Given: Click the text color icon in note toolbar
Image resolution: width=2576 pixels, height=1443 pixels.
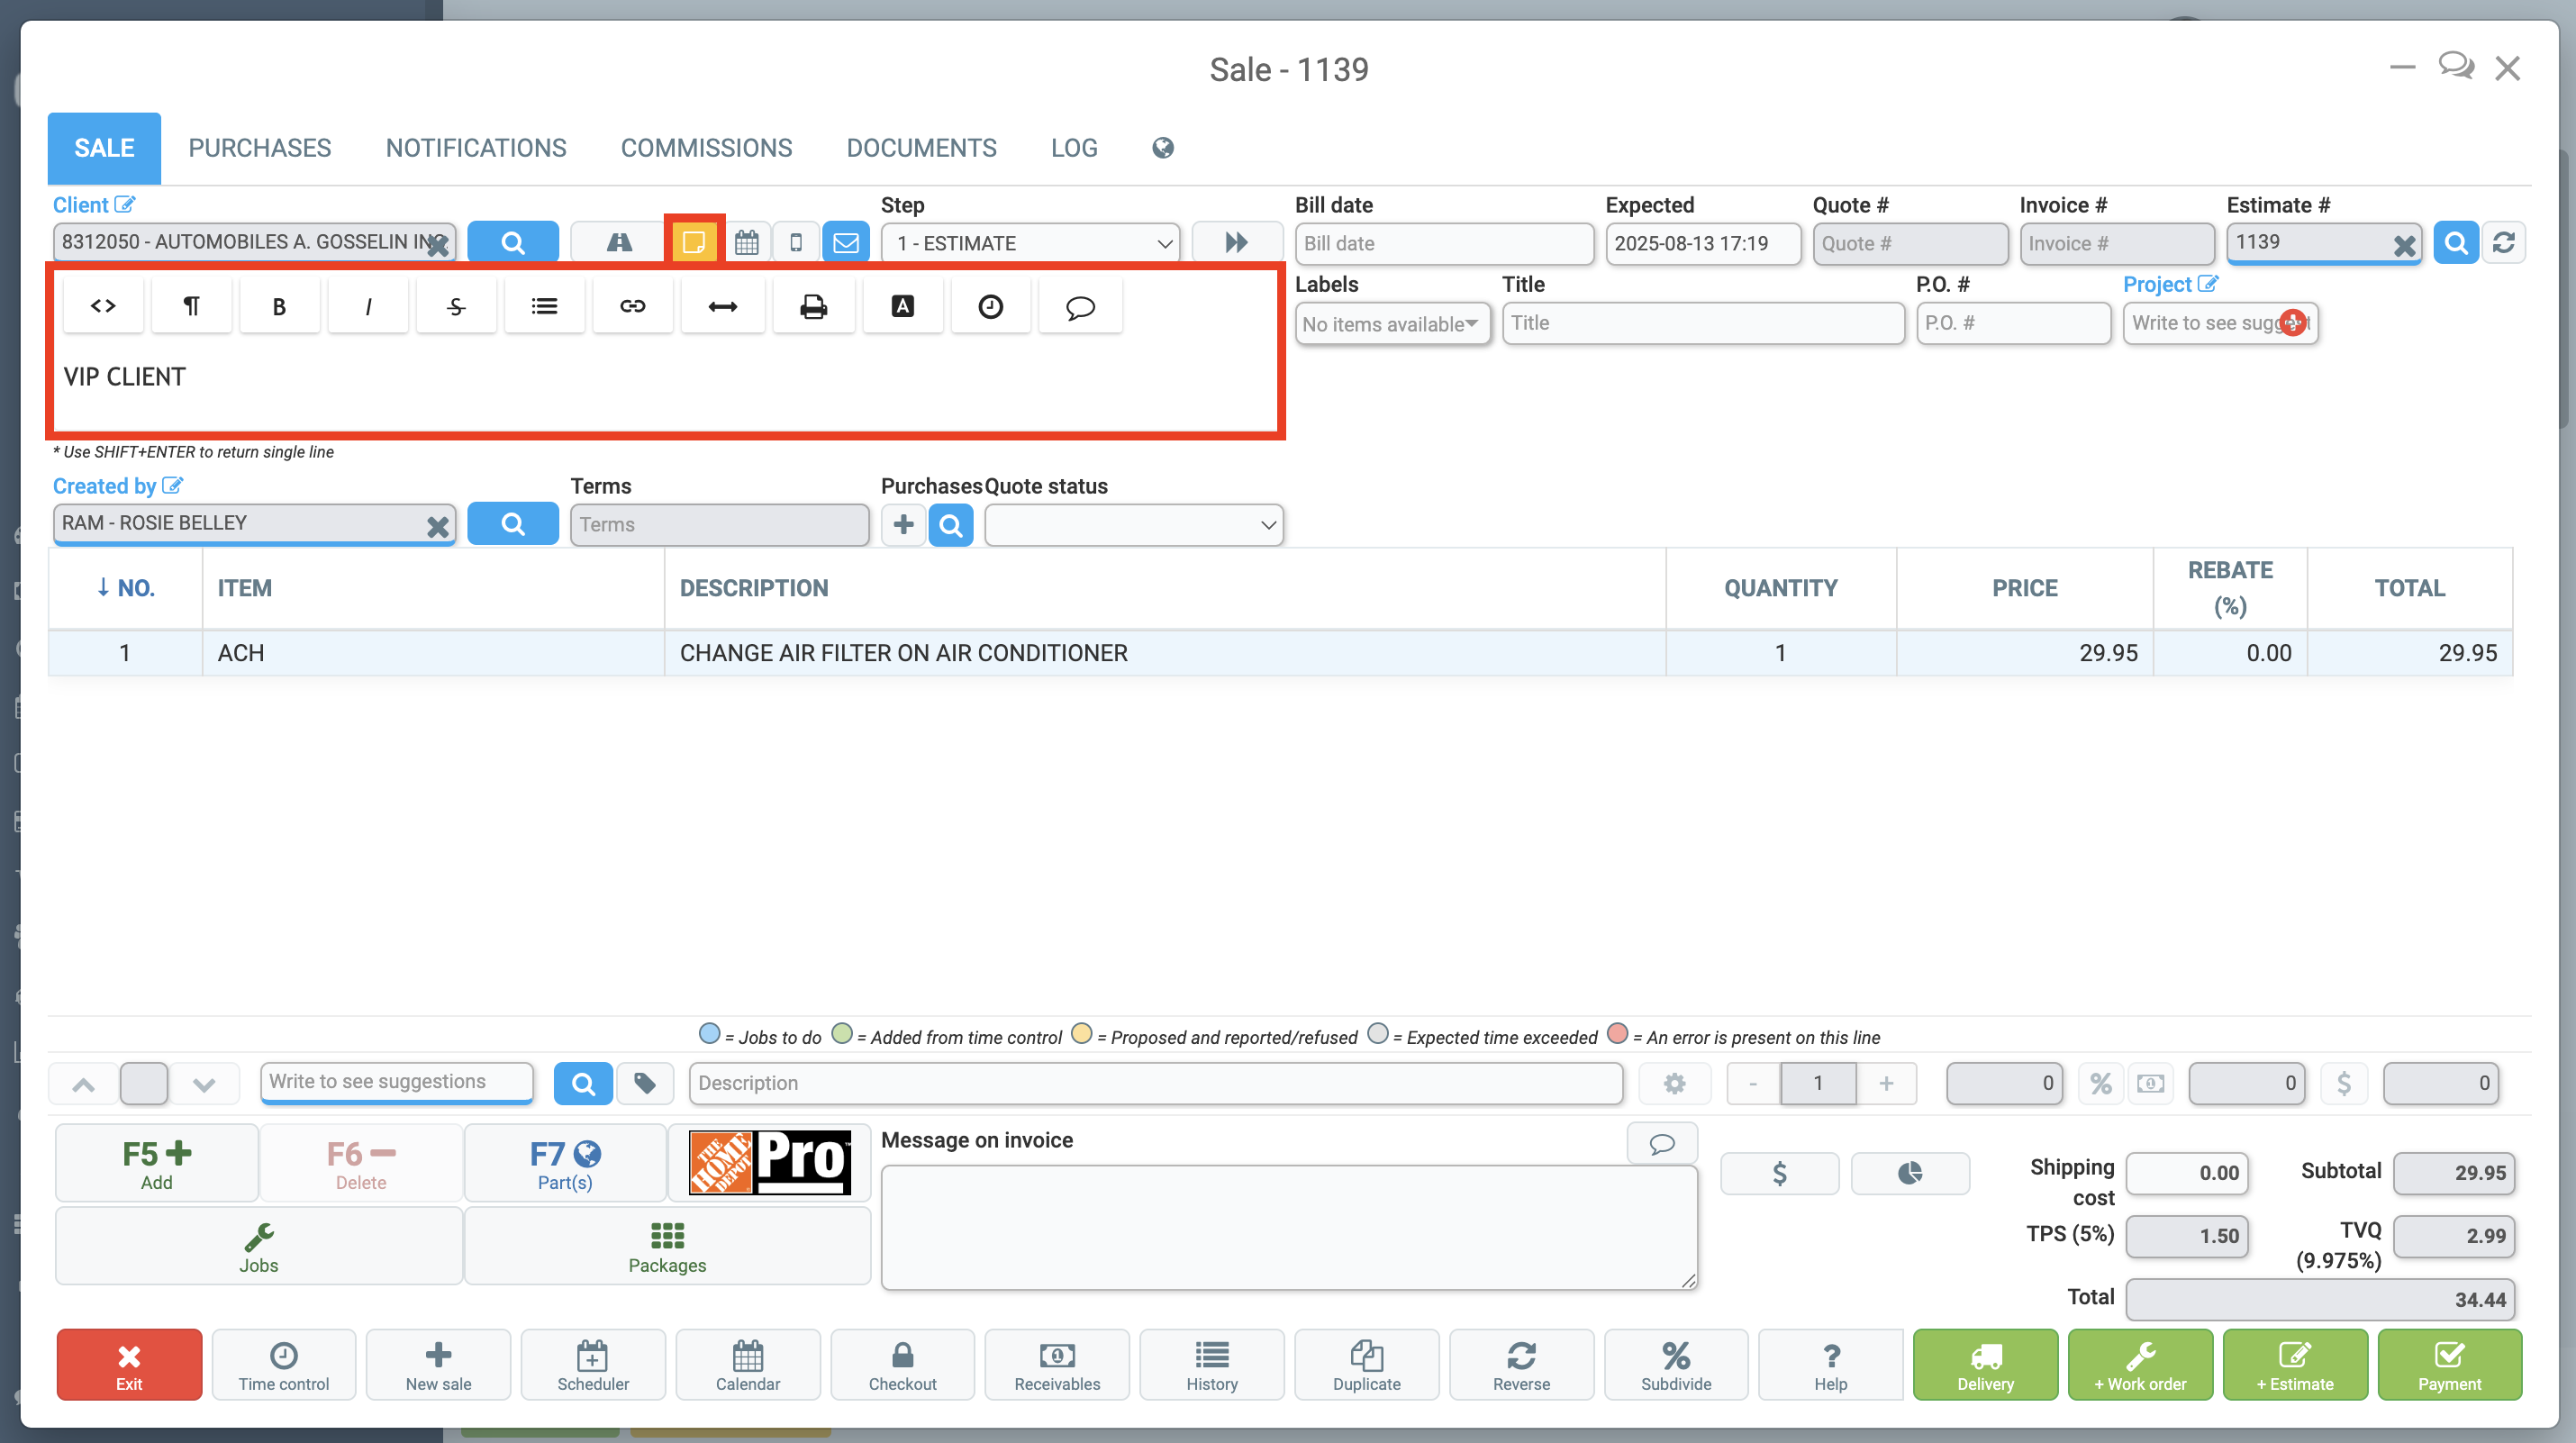Looking at the screenshot, I should [x=902, y=306].
